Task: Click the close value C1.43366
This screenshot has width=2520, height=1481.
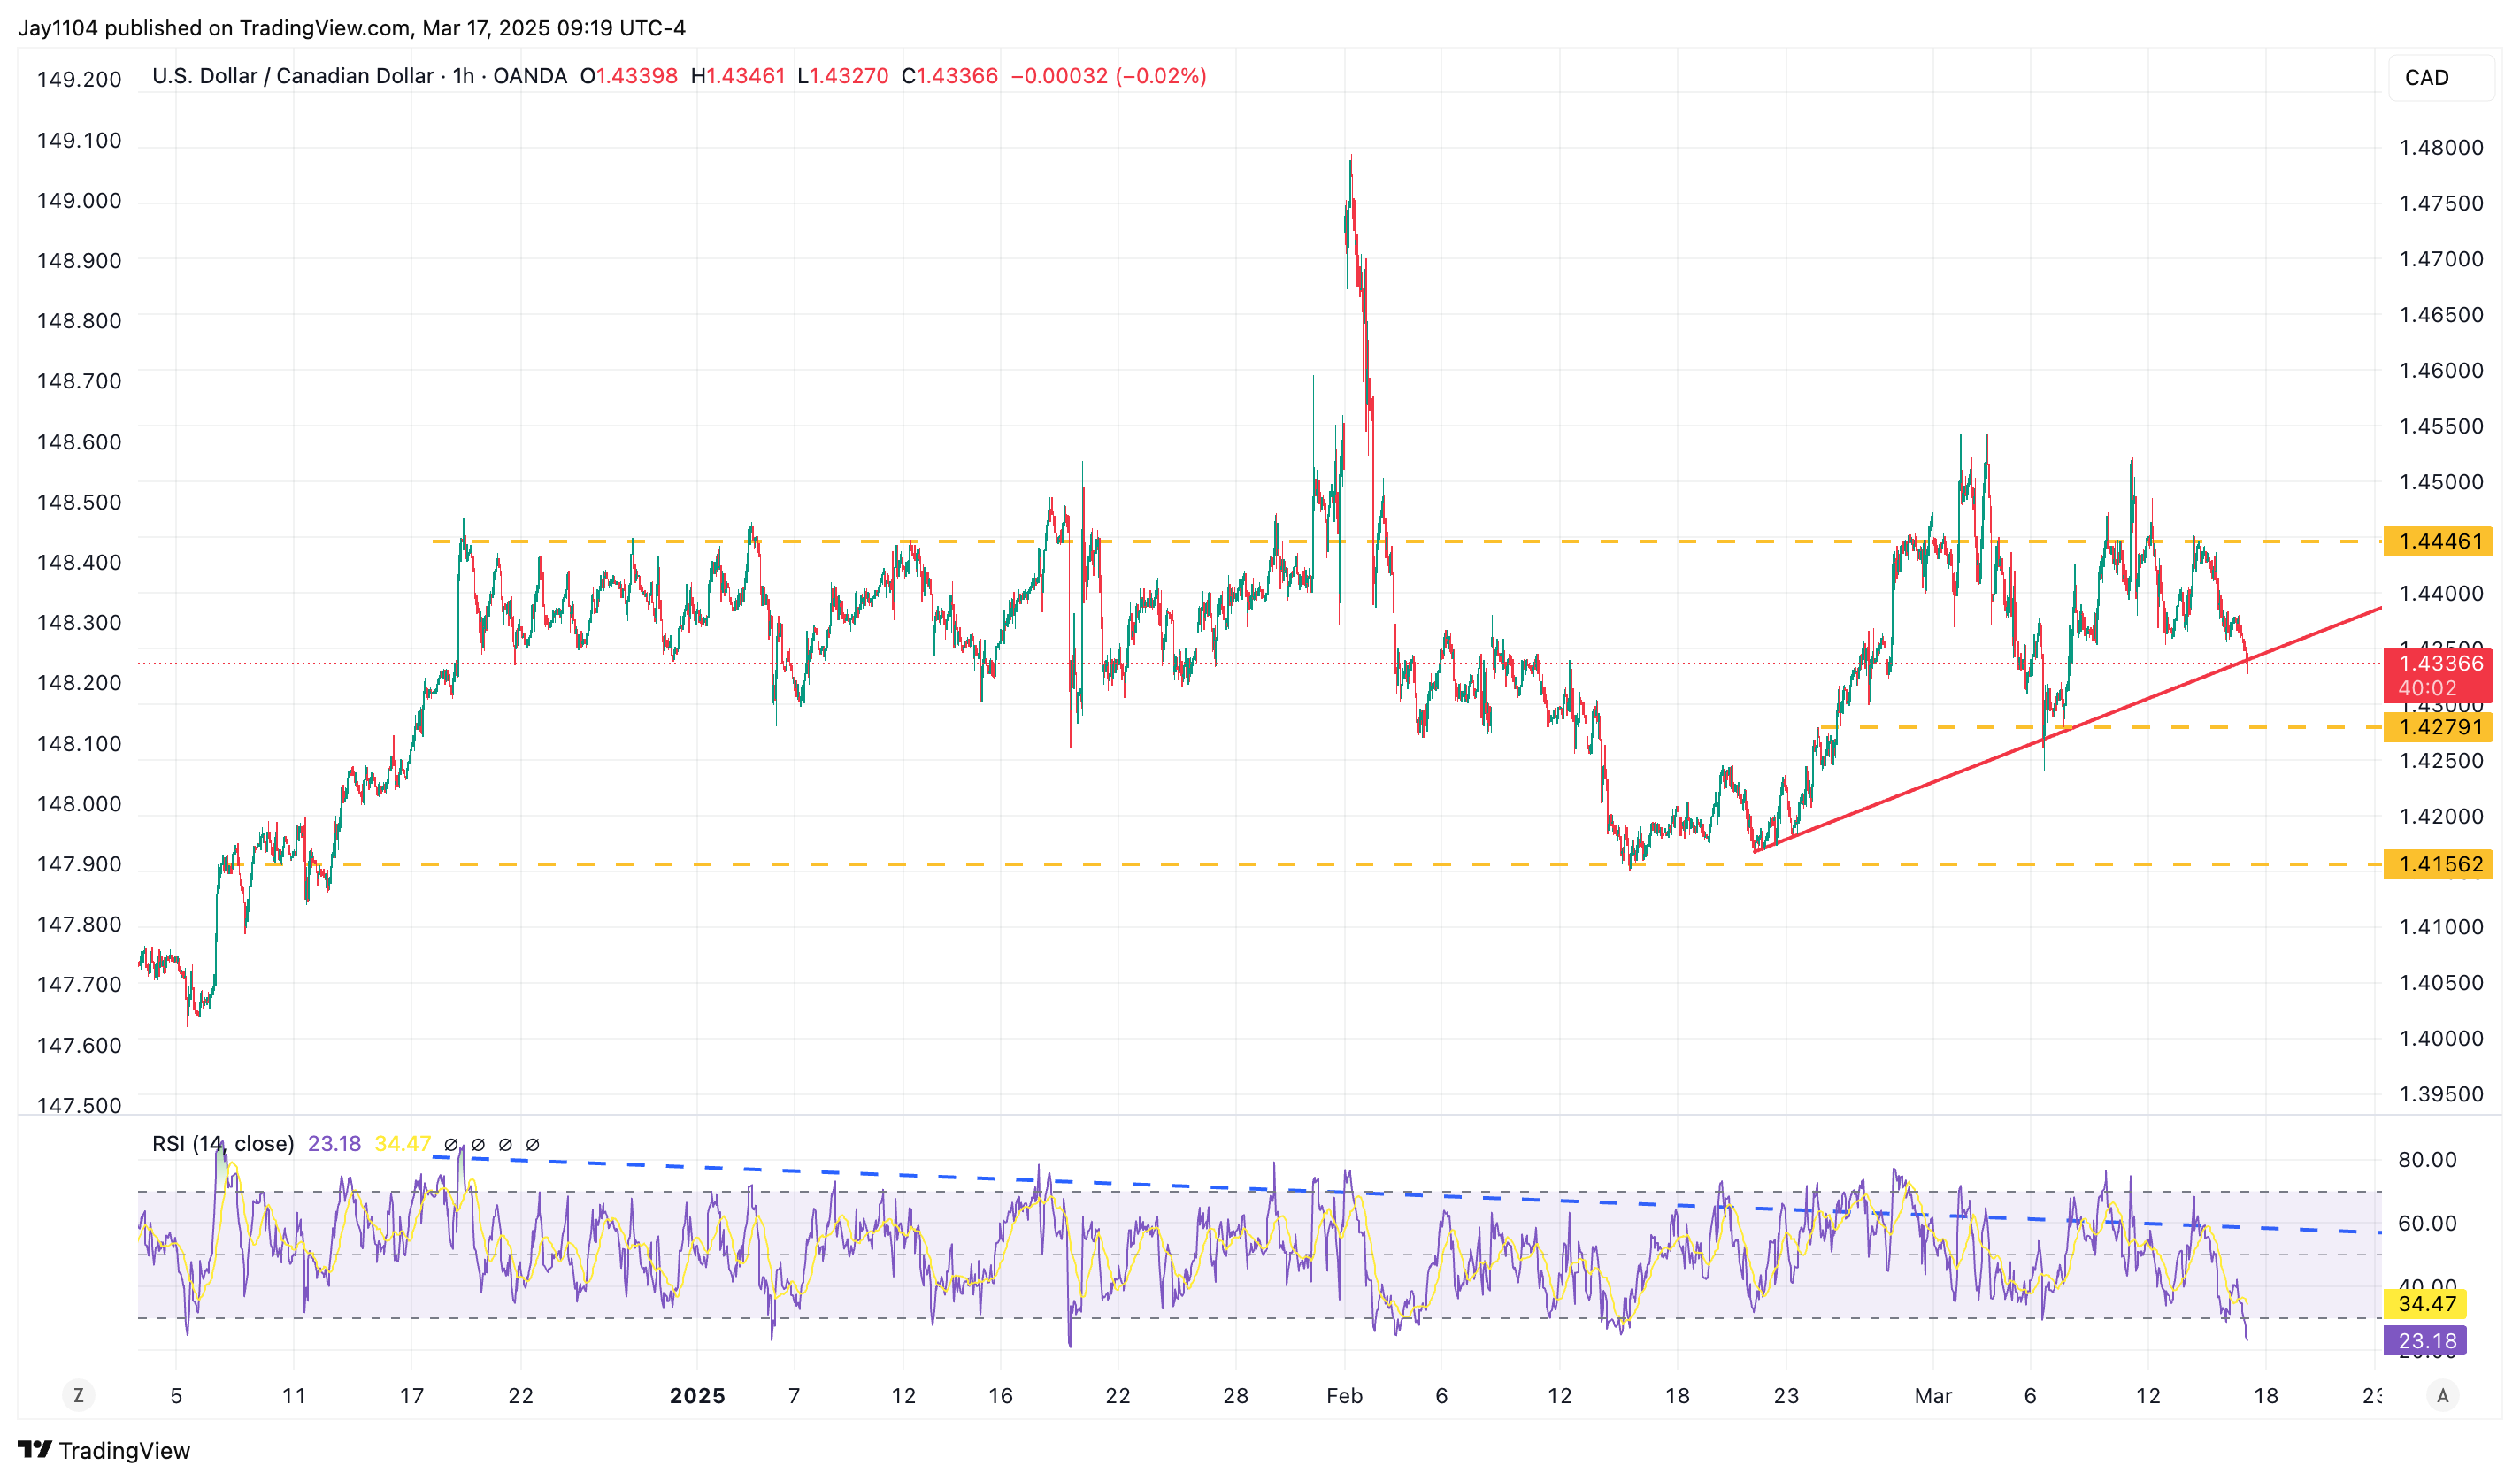Action: (950, 76)
